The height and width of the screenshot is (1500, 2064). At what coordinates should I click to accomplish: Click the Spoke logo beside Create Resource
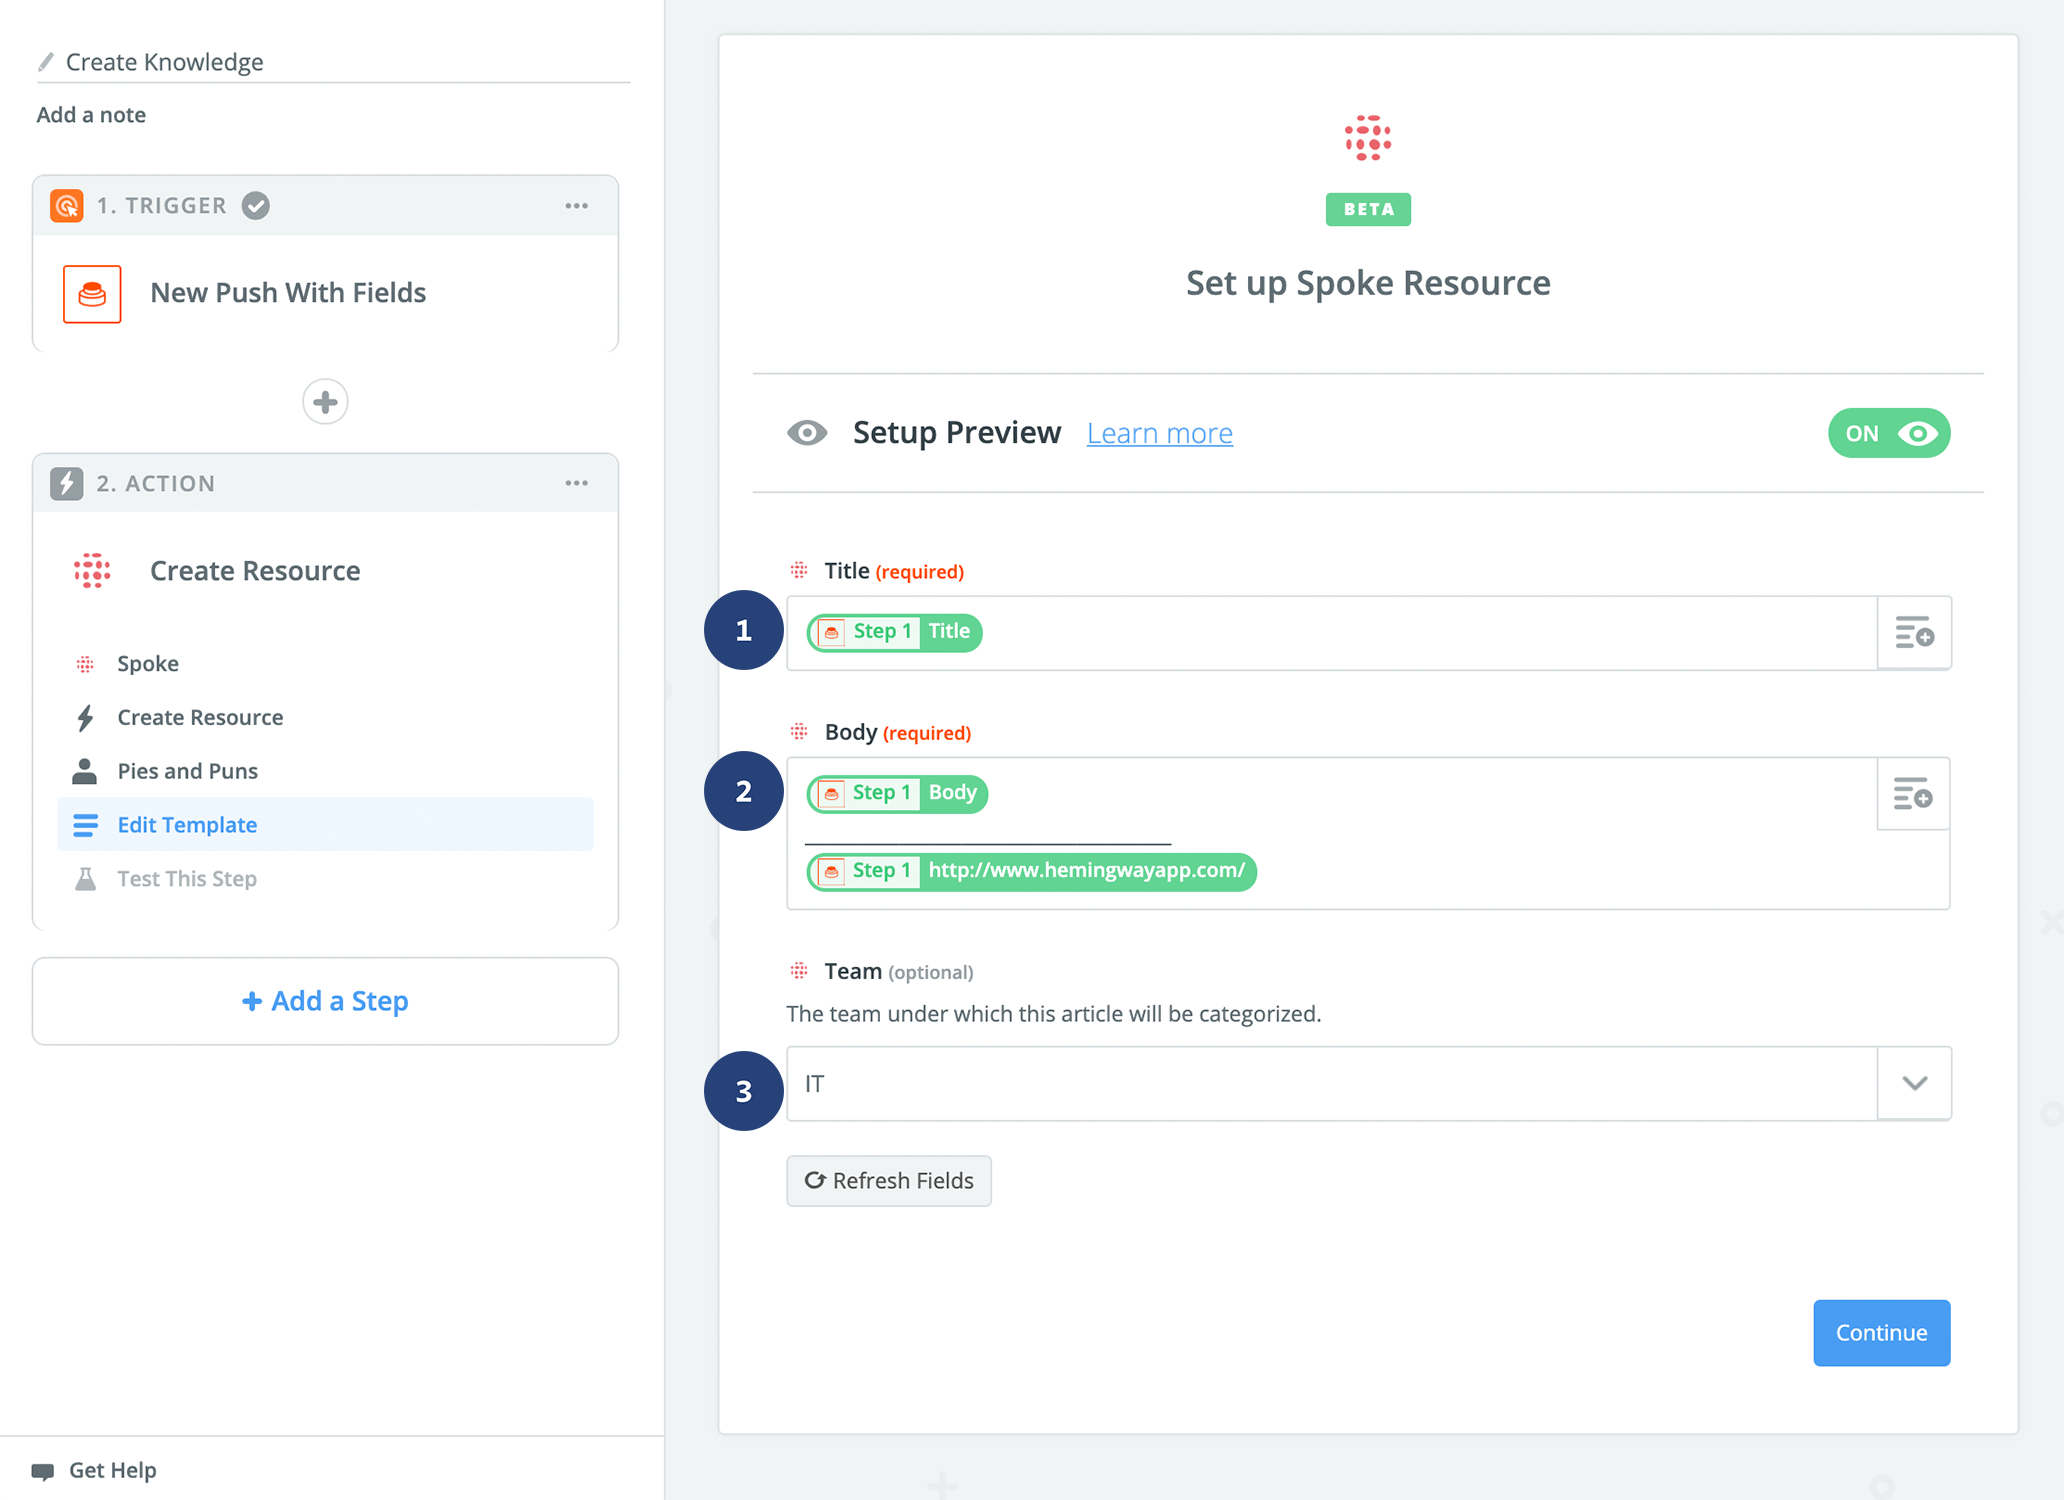coord(92,571)
